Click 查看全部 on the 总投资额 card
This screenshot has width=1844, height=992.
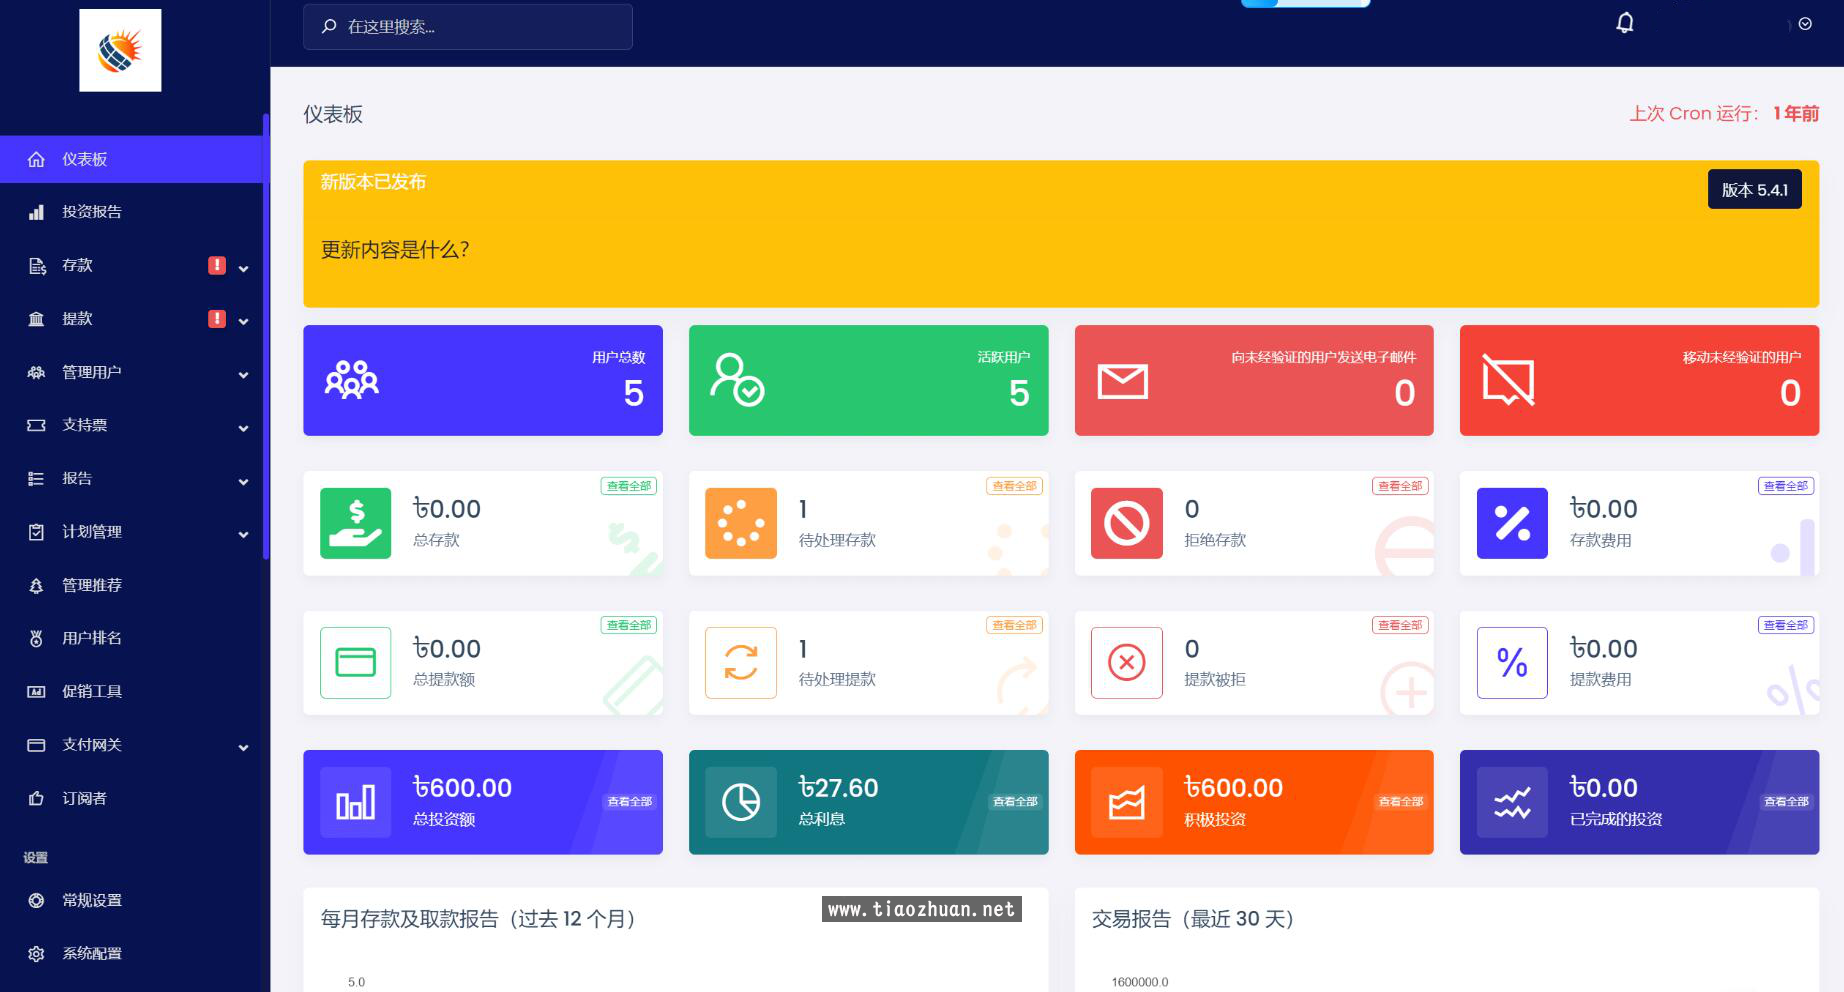pos(629,802)
